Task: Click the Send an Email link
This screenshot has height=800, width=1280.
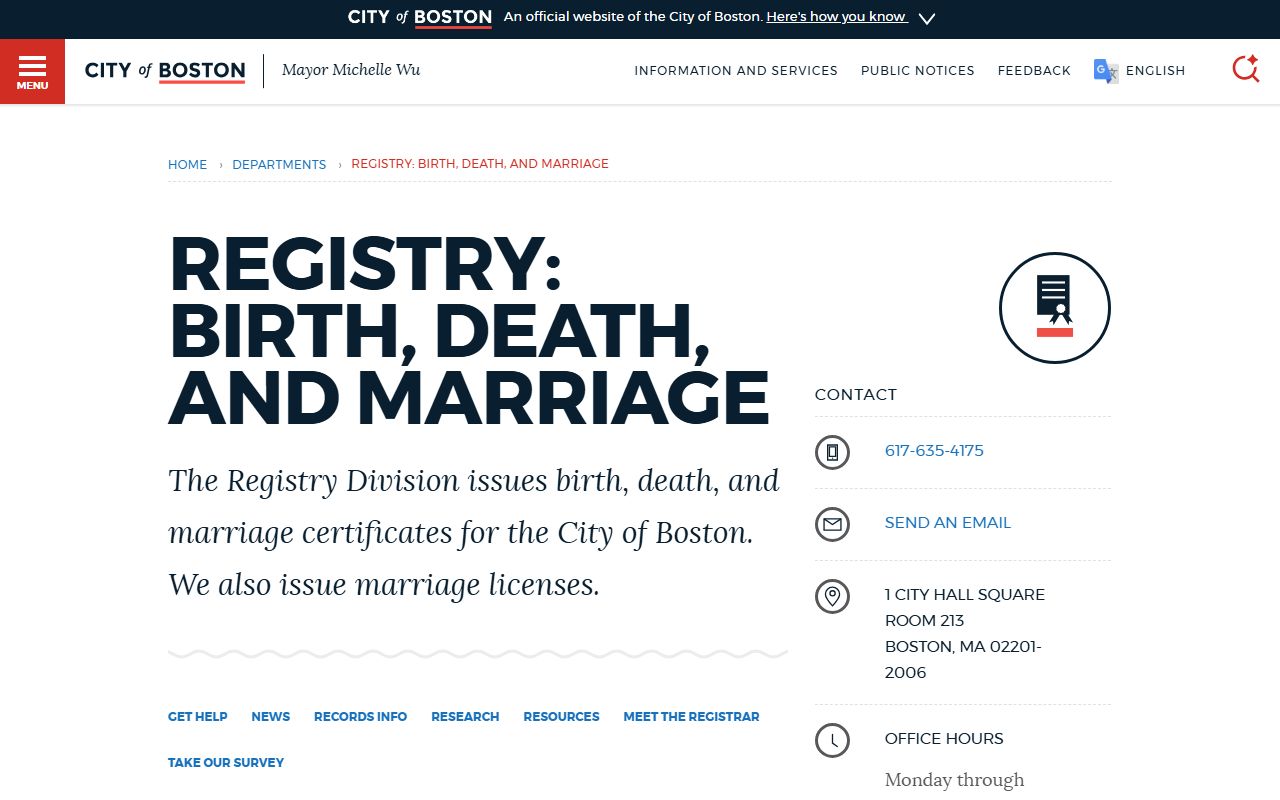Action: [x=948, y=523]
